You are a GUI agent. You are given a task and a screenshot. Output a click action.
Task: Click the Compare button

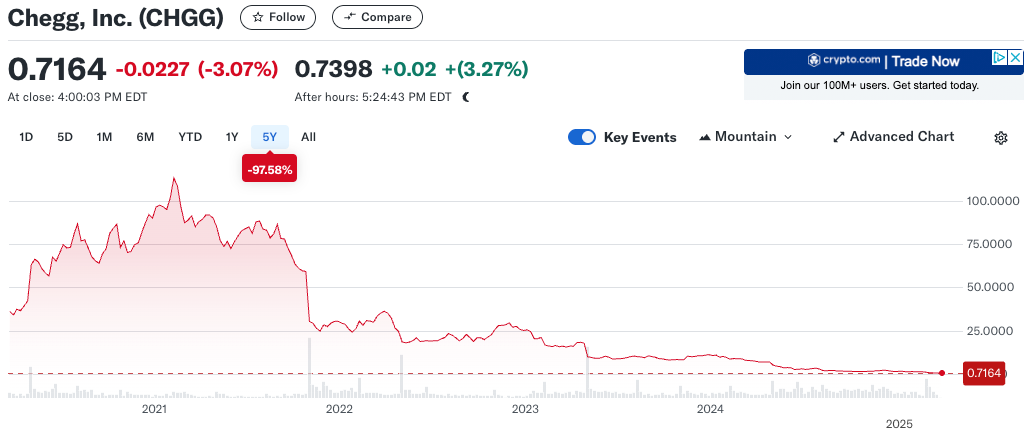[x=377, y=17]
